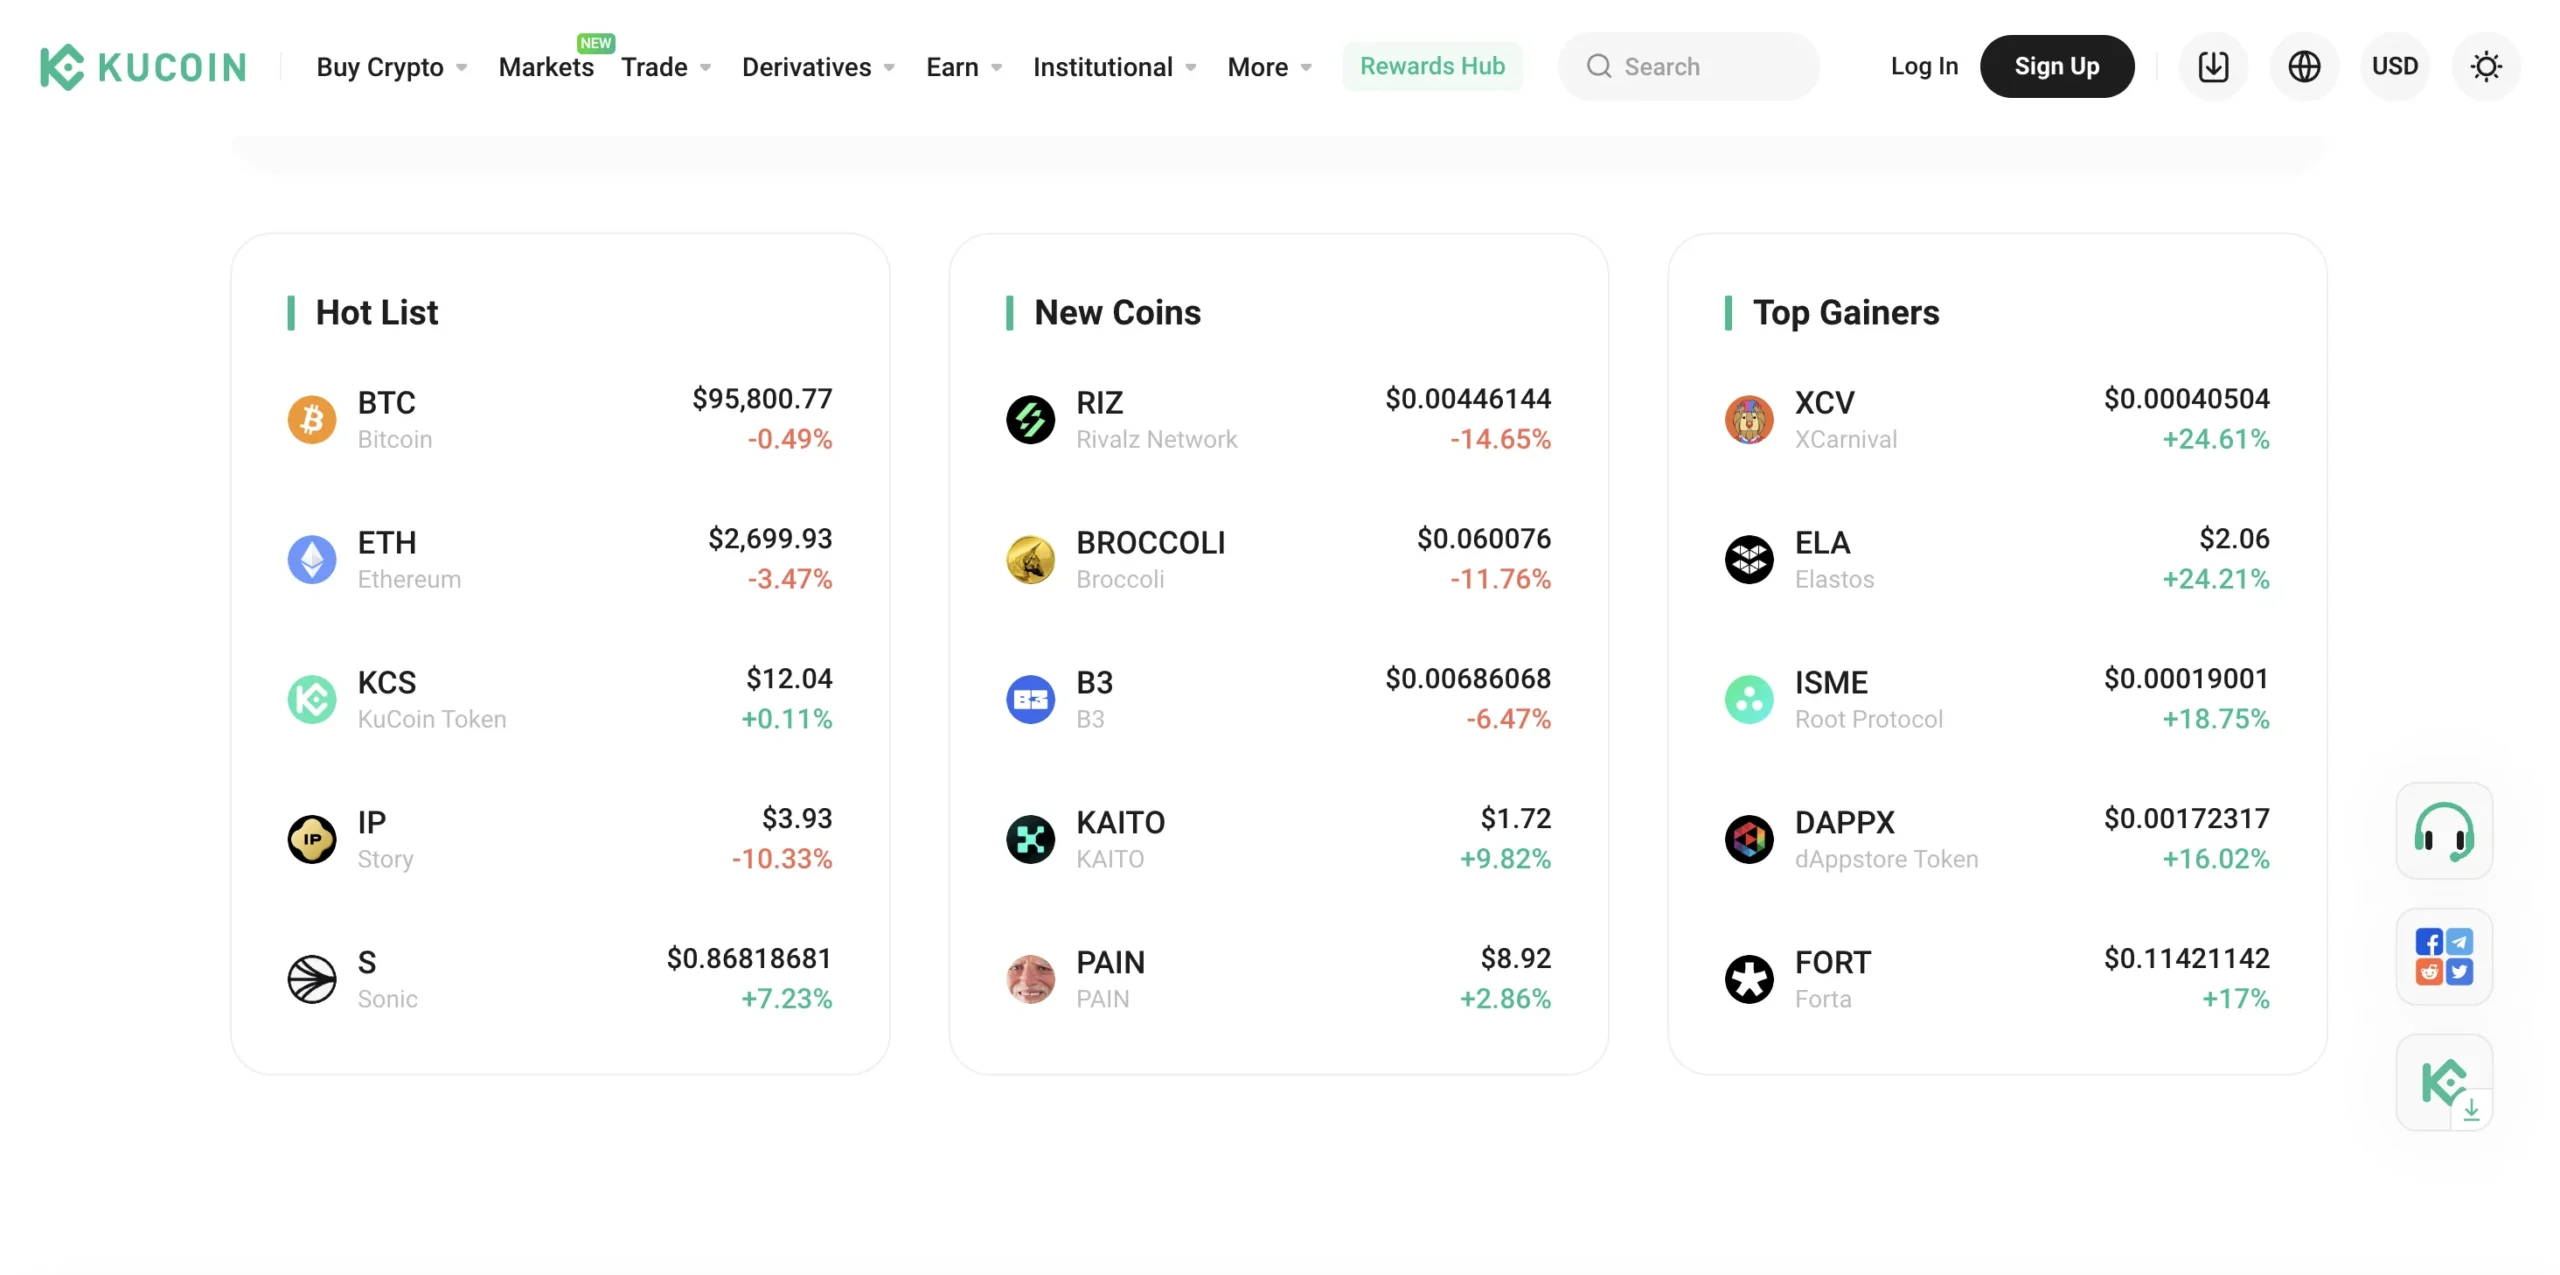This screenshot has height=1275, width=2560.
Task: Click PAIN price $8.92
Action: click(x=1516, y=959)
